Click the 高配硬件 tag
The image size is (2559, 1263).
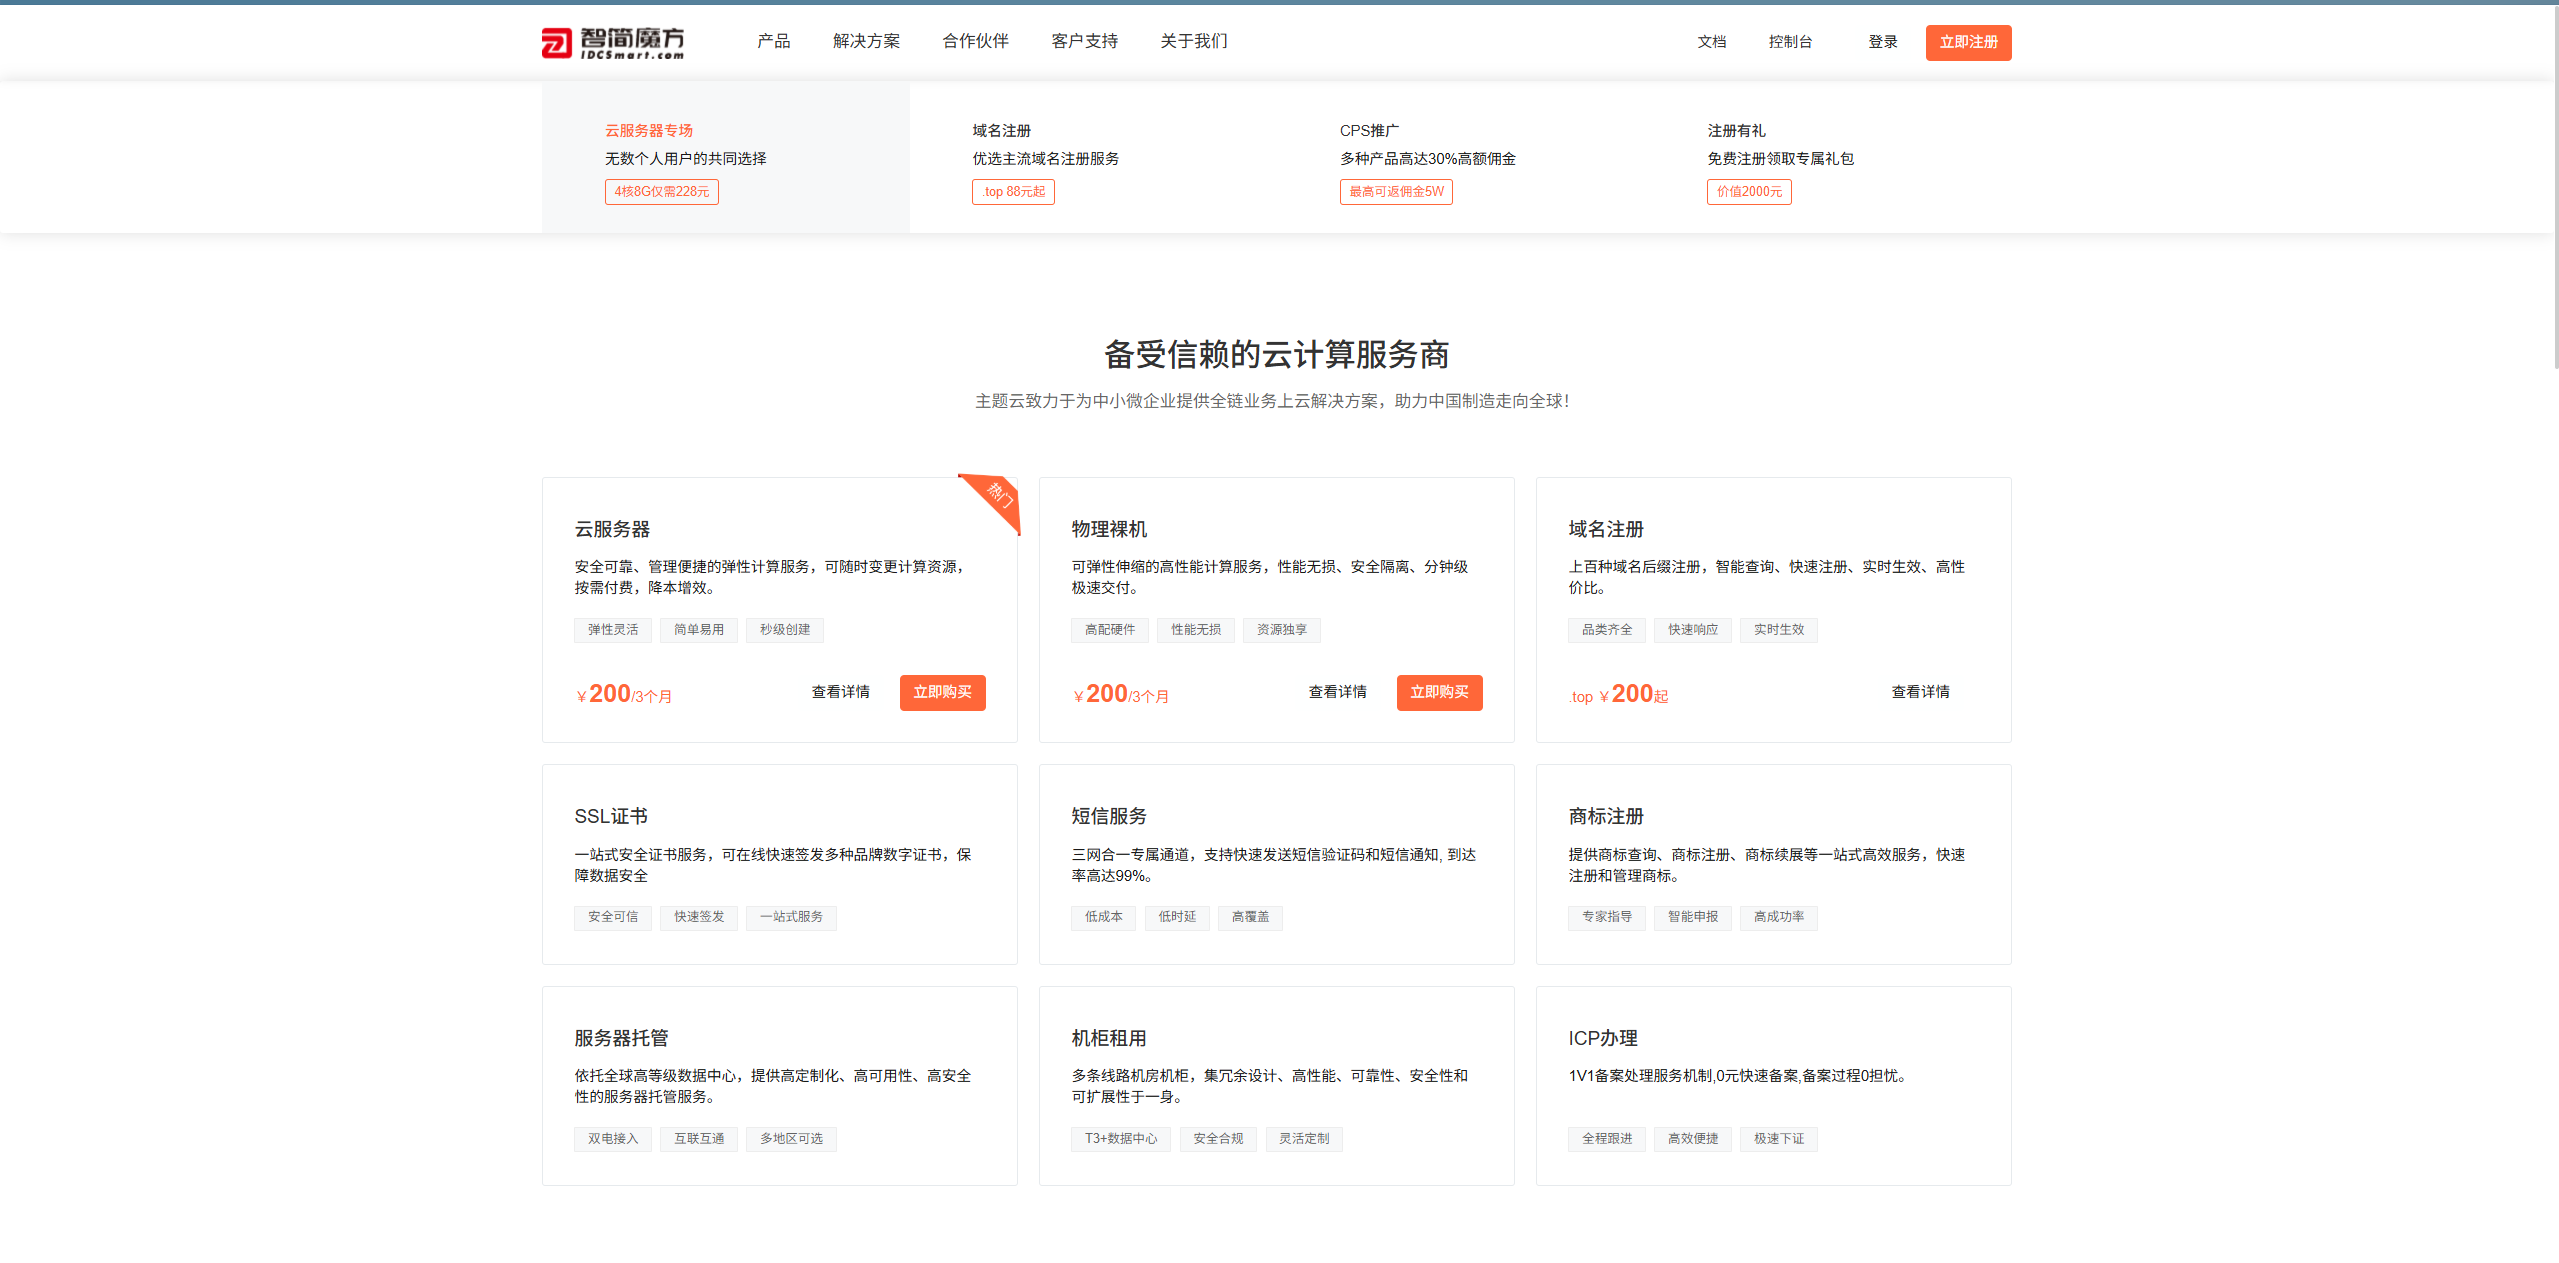(1110, 630)
